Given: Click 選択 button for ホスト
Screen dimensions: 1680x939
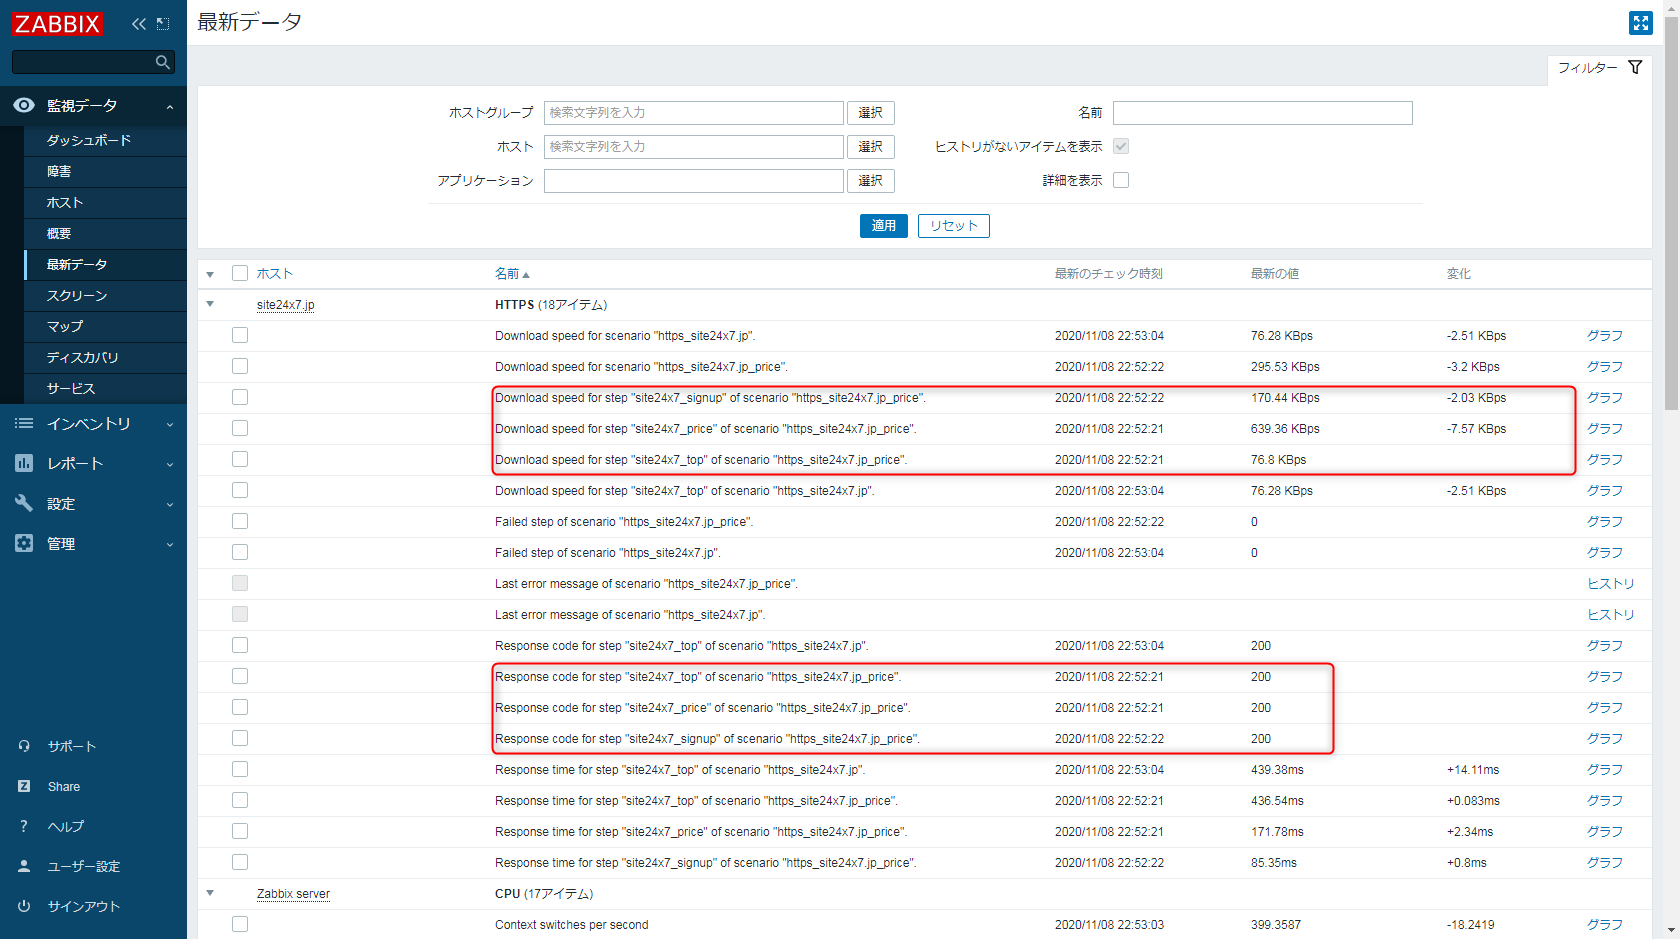Looking at the screenshot, I should [871, 147].
